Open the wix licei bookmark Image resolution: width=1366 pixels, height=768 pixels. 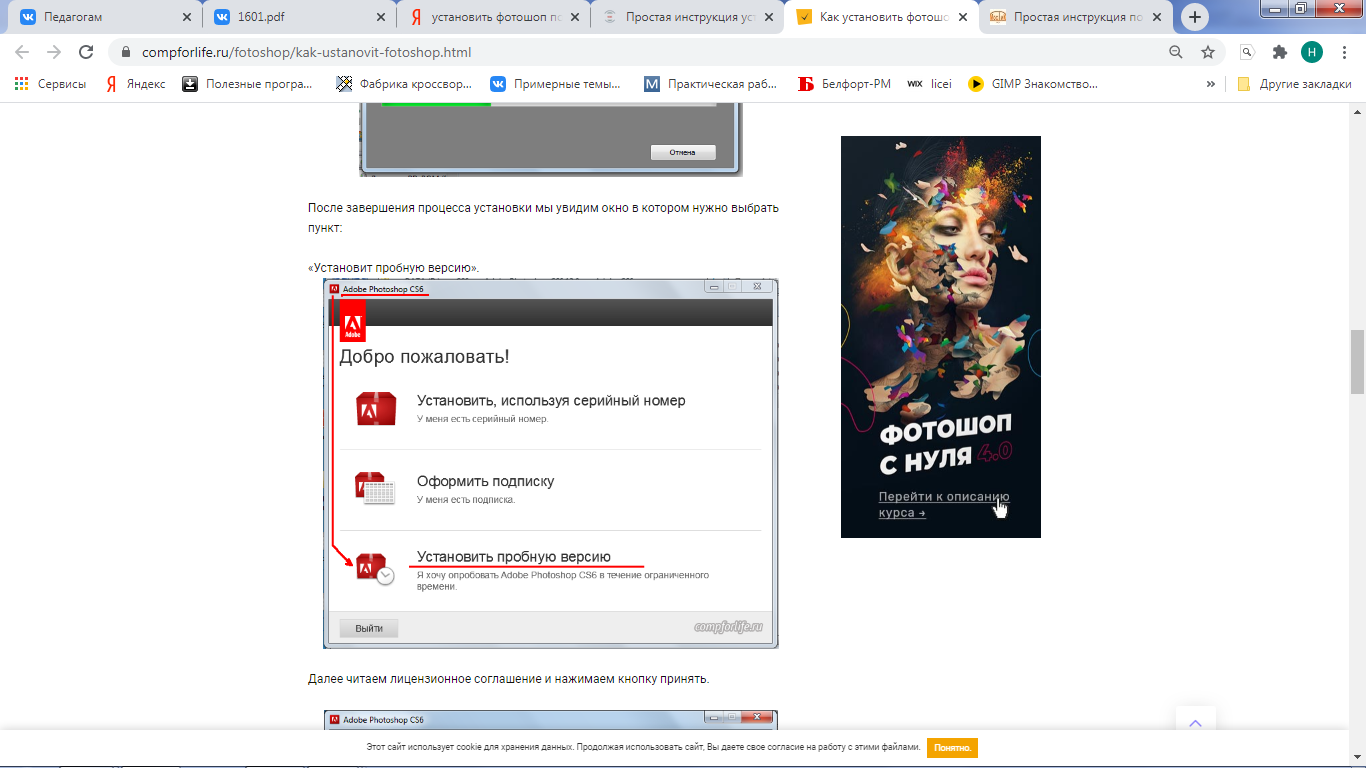point(929,84)
